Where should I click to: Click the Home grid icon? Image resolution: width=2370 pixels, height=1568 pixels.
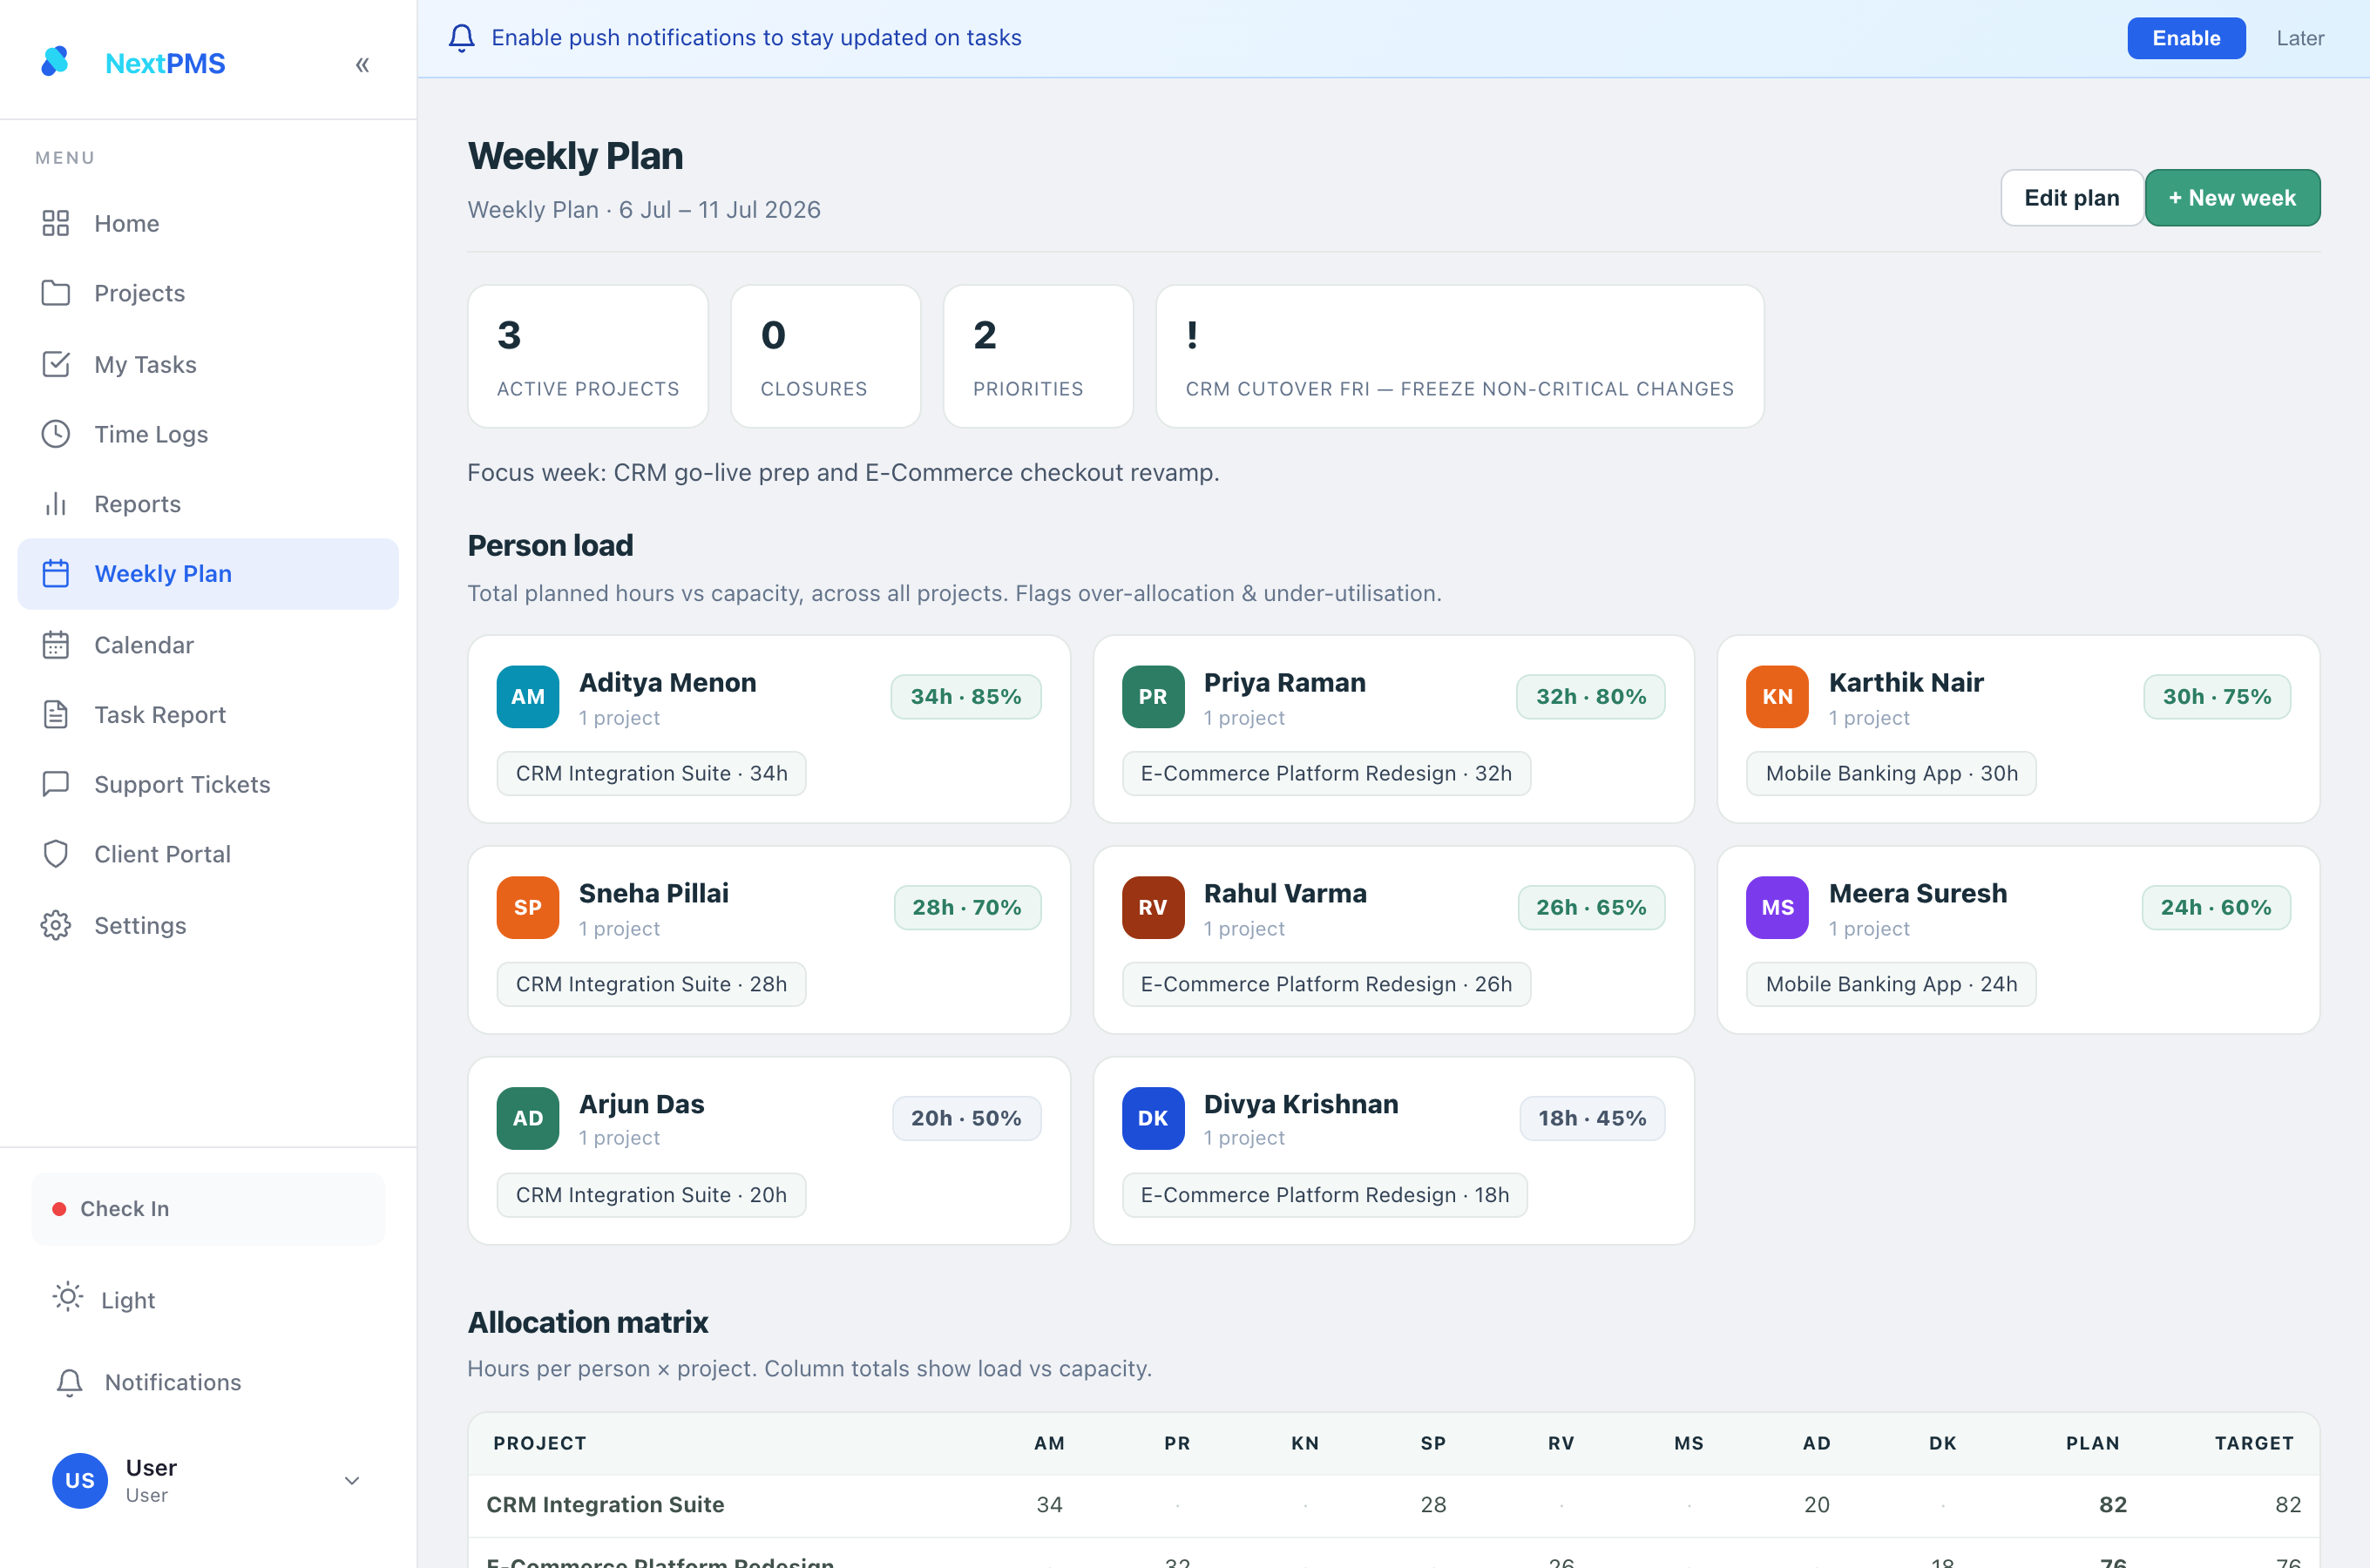click(x=56, y=223)
